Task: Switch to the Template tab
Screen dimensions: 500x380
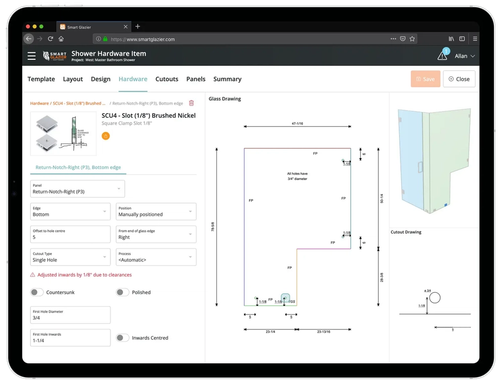Action: tap(41, 79)
